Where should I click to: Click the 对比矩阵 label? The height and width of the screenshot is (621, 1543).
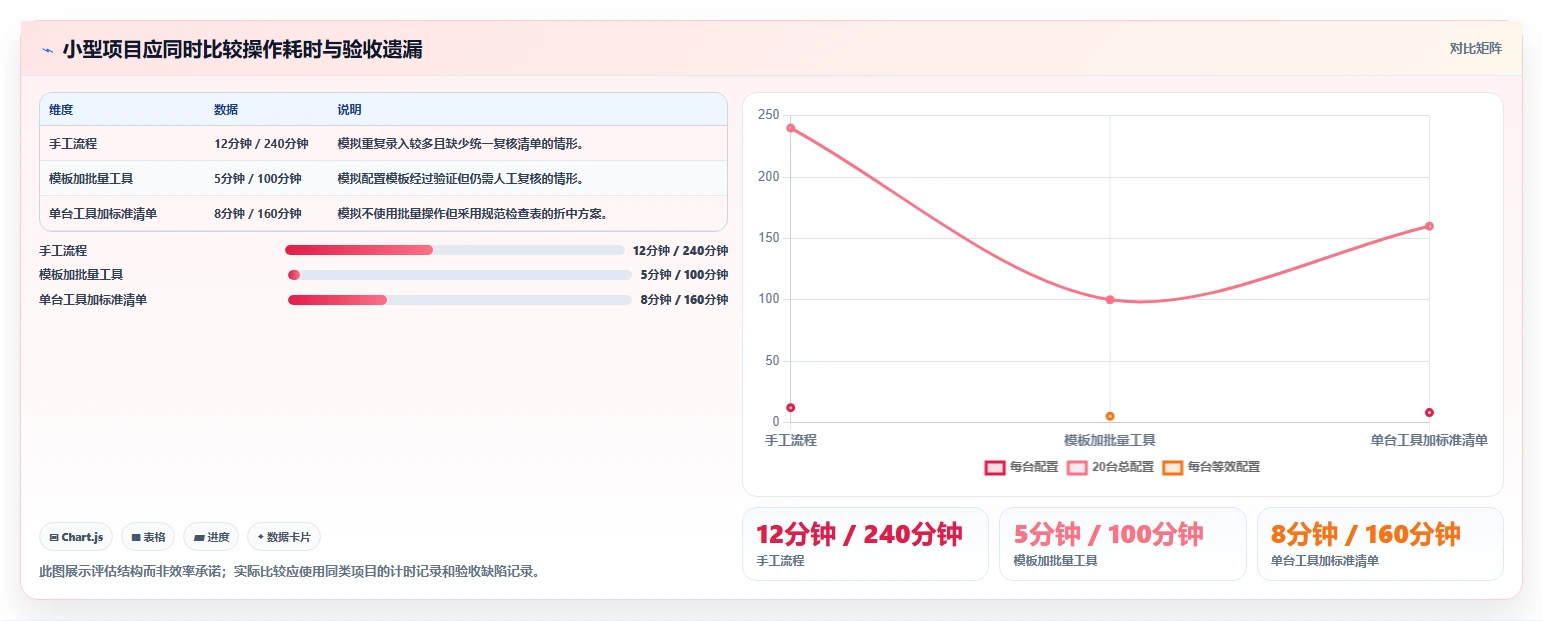(1476, 48)
